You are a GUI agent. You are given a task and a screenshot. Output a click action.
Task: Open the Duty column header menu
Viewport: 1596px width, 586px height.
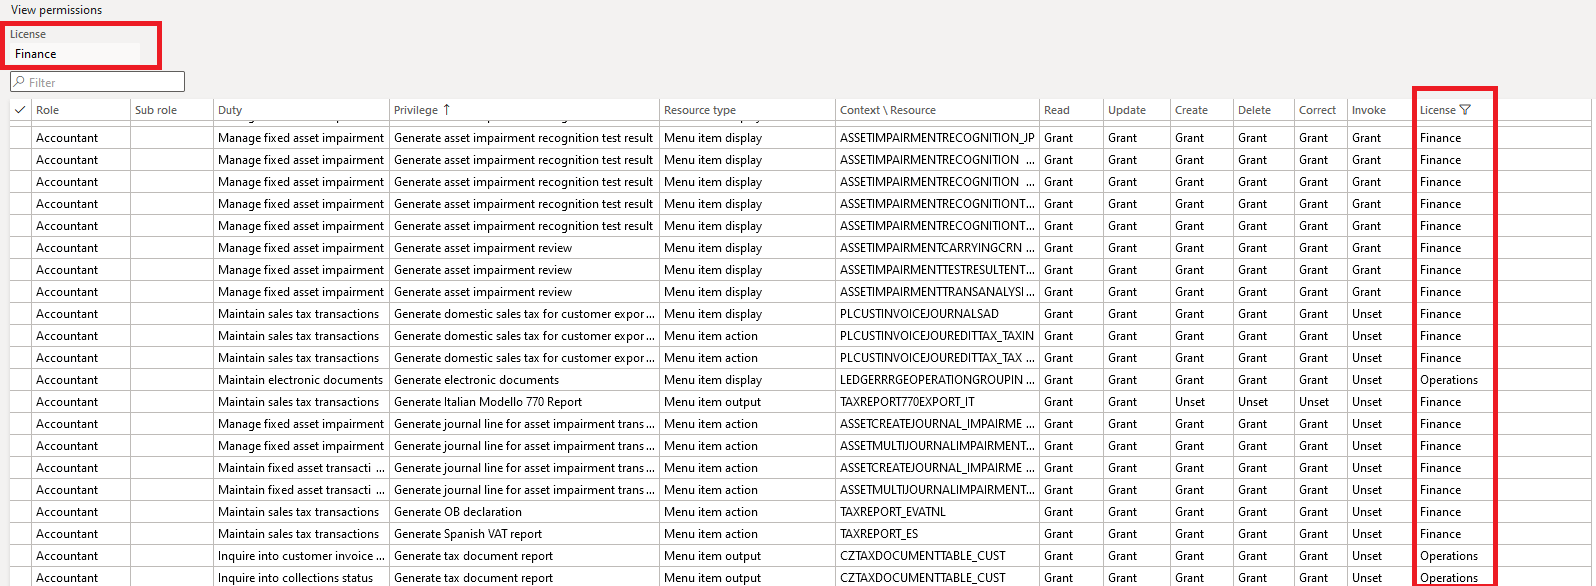click(x=301, y=110)
